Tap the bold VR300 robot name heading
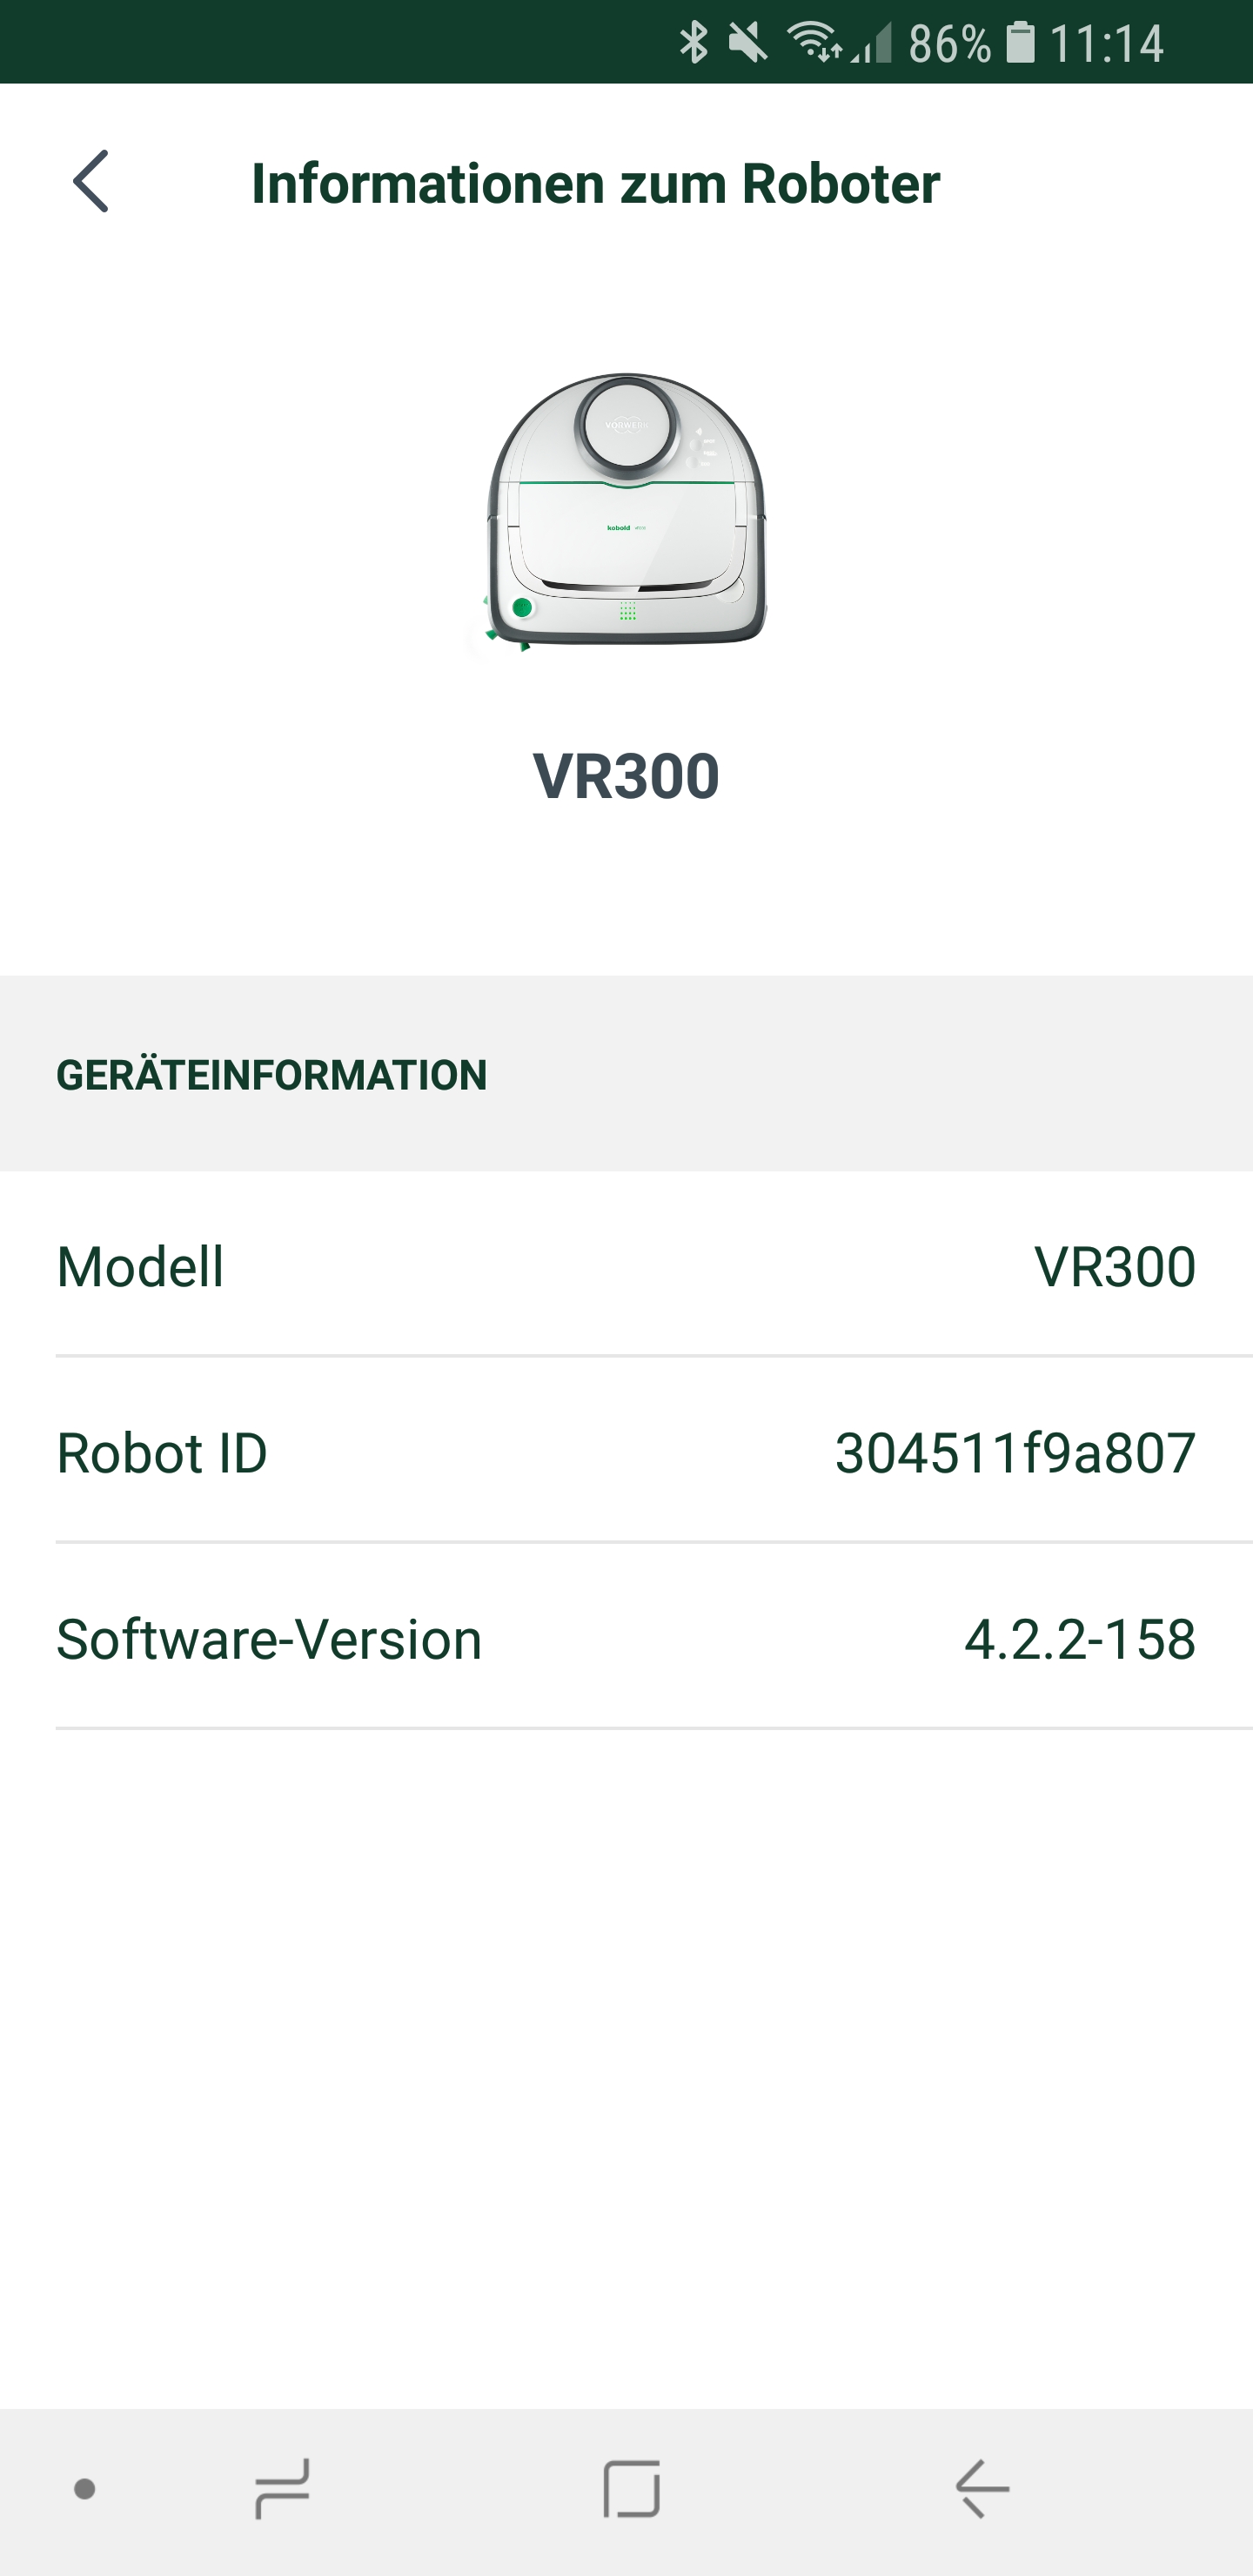The height and width of the screenshot is (2576, 1253). [x=626, y=776]
